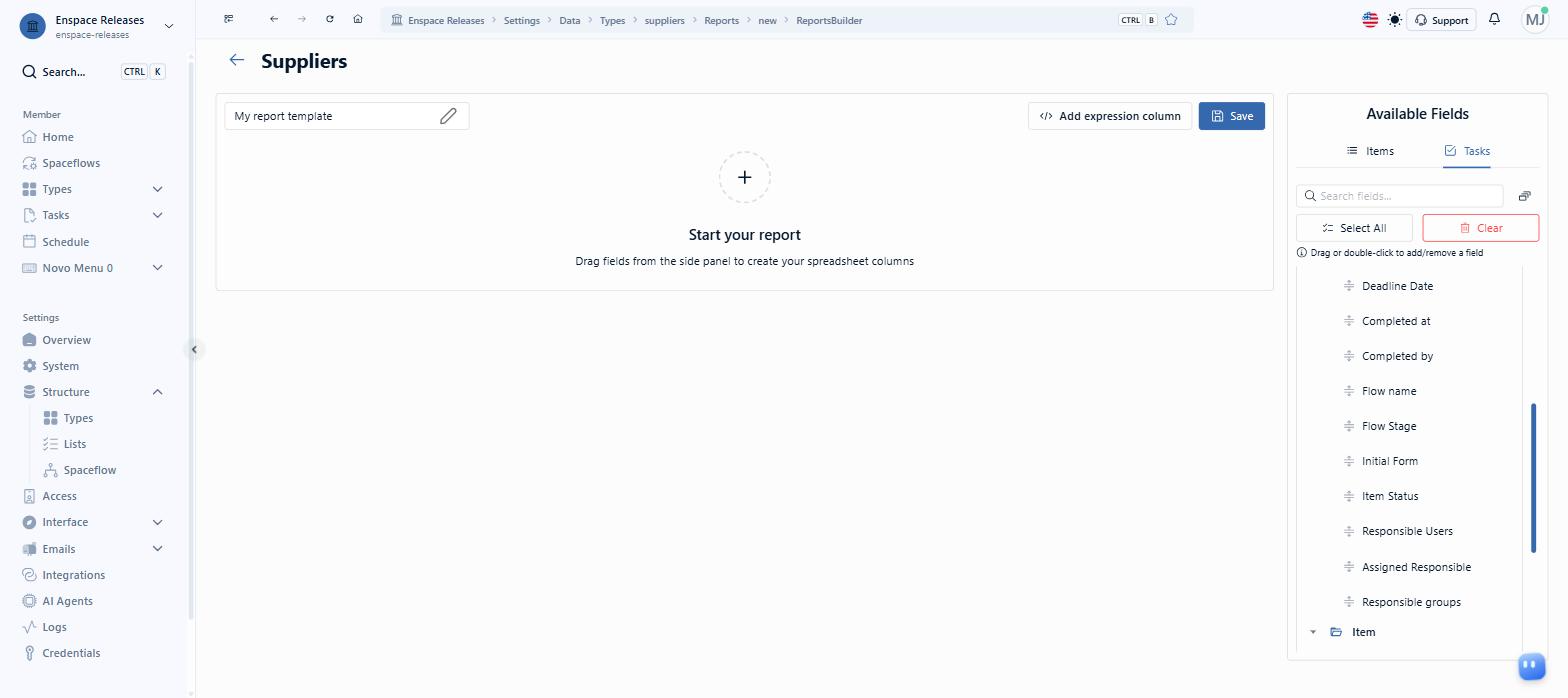Go back using the arrow beside Suppliers

click(236, 60)
